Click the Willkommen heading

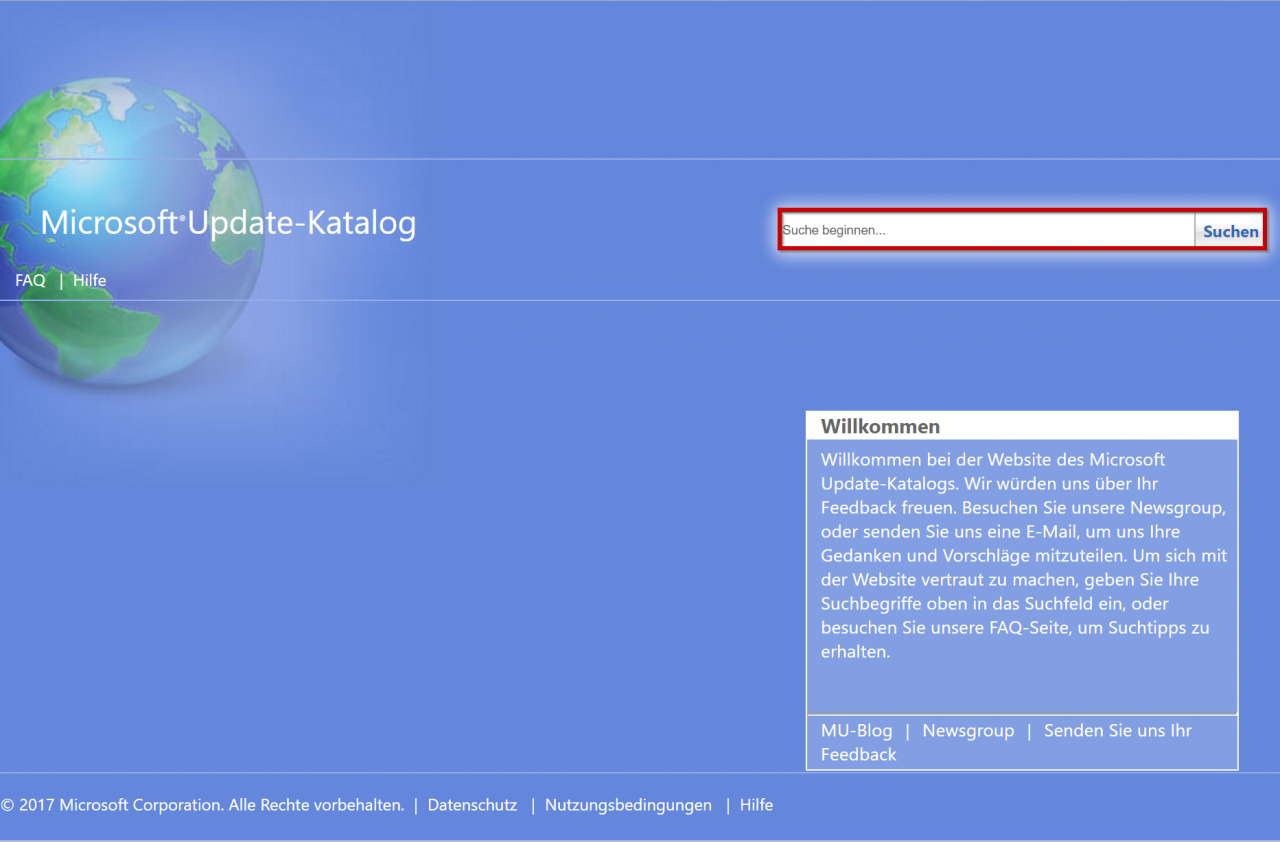click(880, 427)
